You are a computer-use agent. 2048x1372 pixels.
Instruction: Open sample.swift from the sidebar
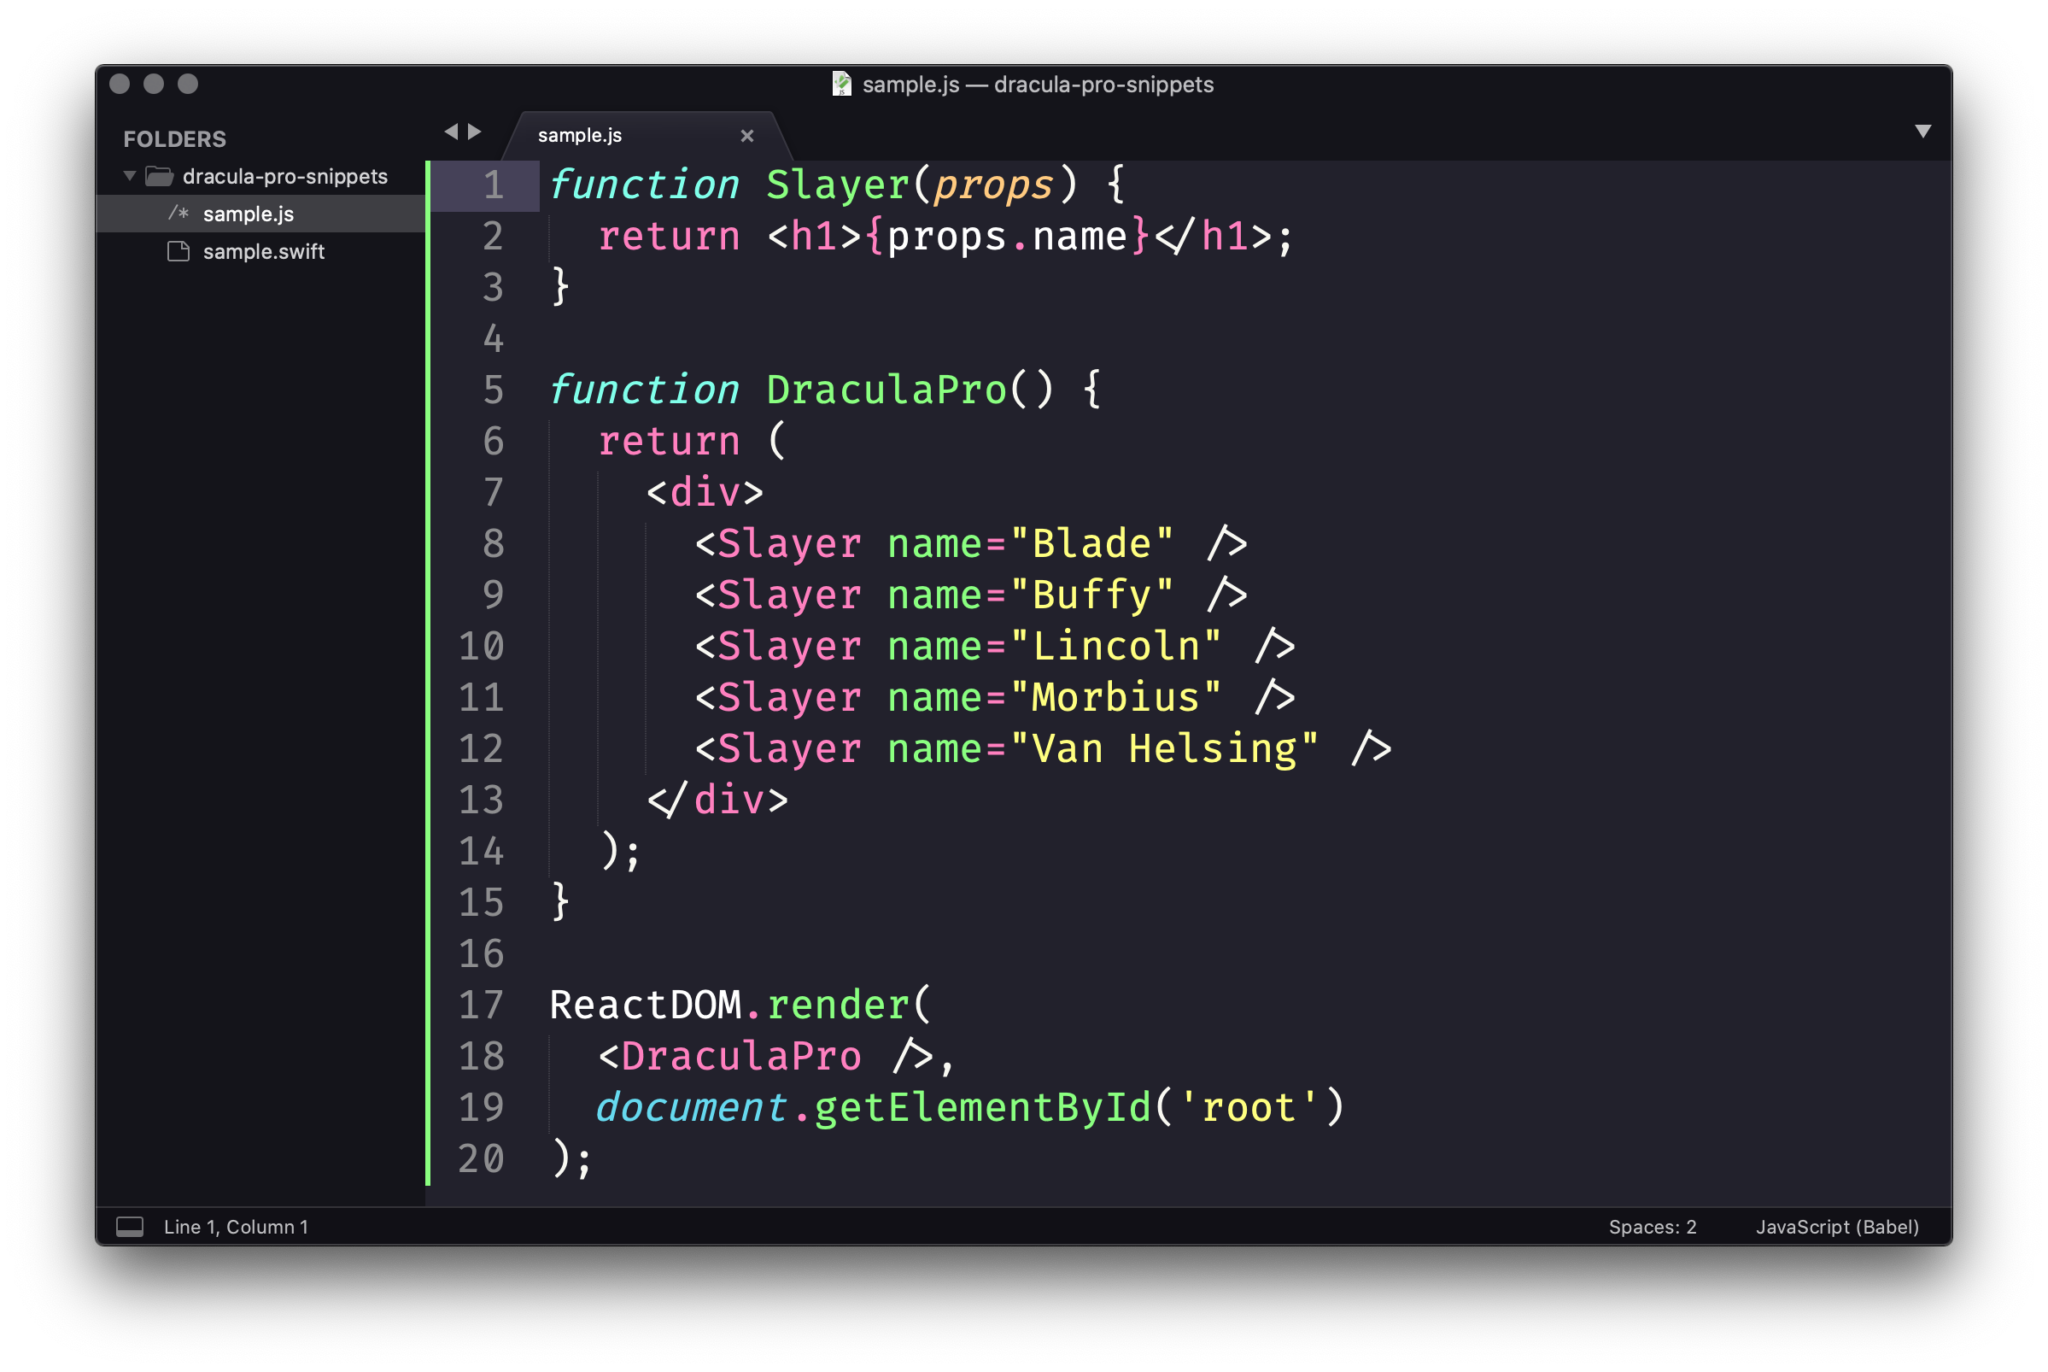(264, 252)
